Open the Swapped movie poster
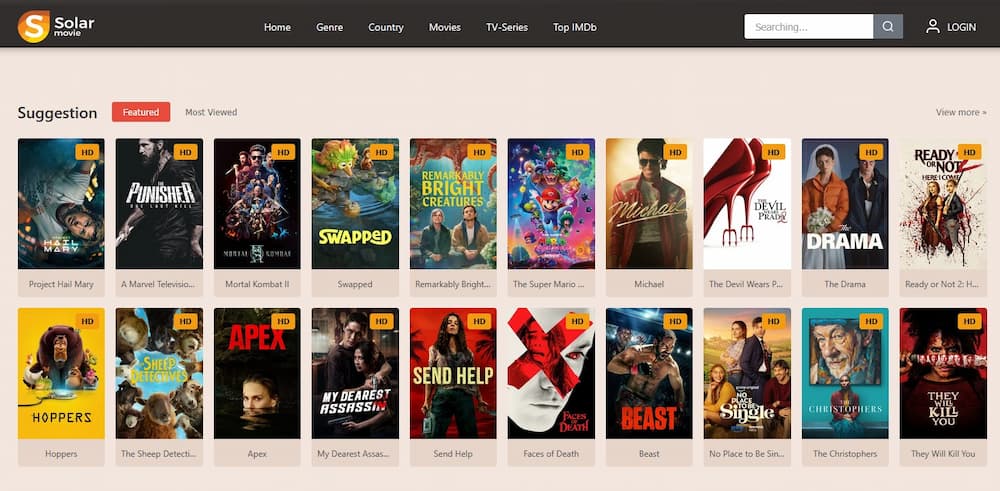This screenshot has height=491, width=1000. coord(355,203)
